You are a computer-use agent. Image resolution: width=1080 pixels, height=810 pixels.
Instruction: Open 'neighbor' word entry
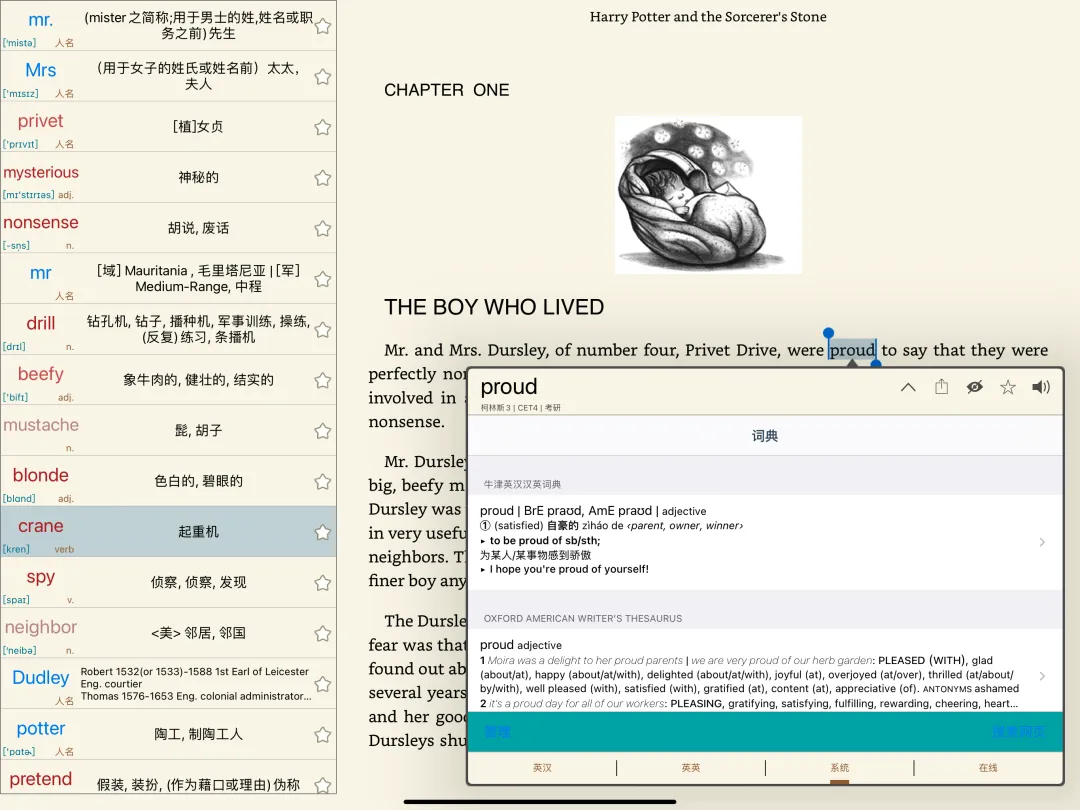[x=168, y=634]
